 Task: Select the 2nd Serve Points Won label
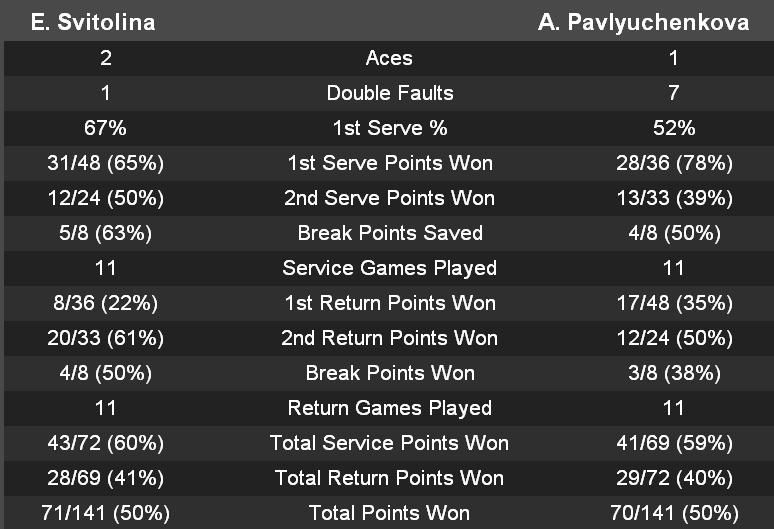point(389,198)
